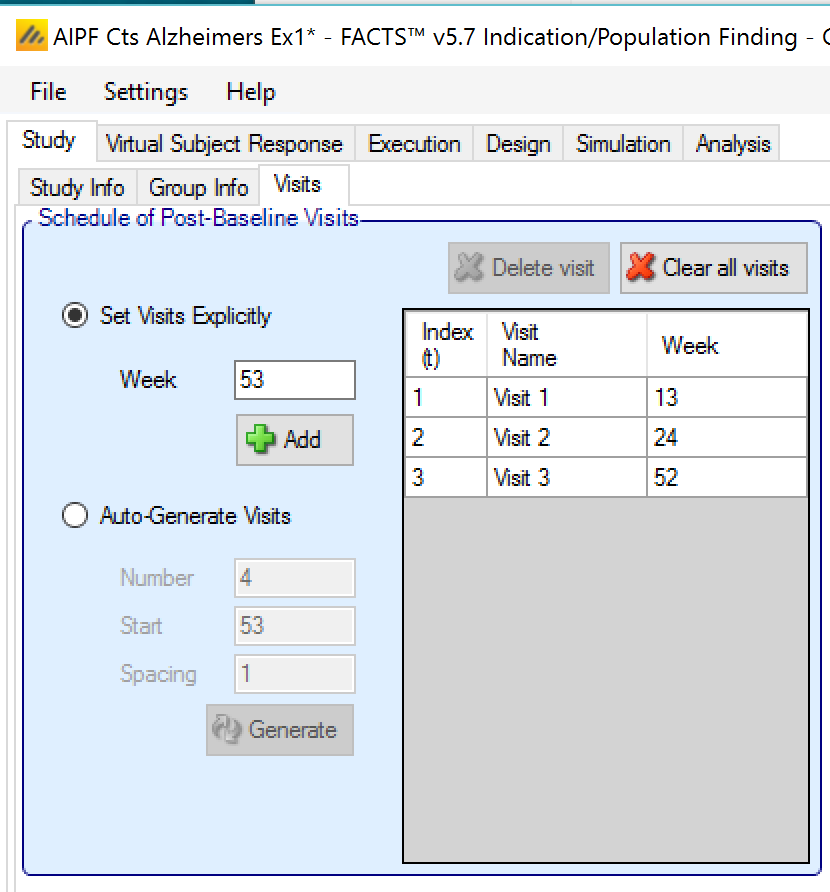This screenshot has width=830, height=892.
Task: Open the File menu
Action: point(48,92)
